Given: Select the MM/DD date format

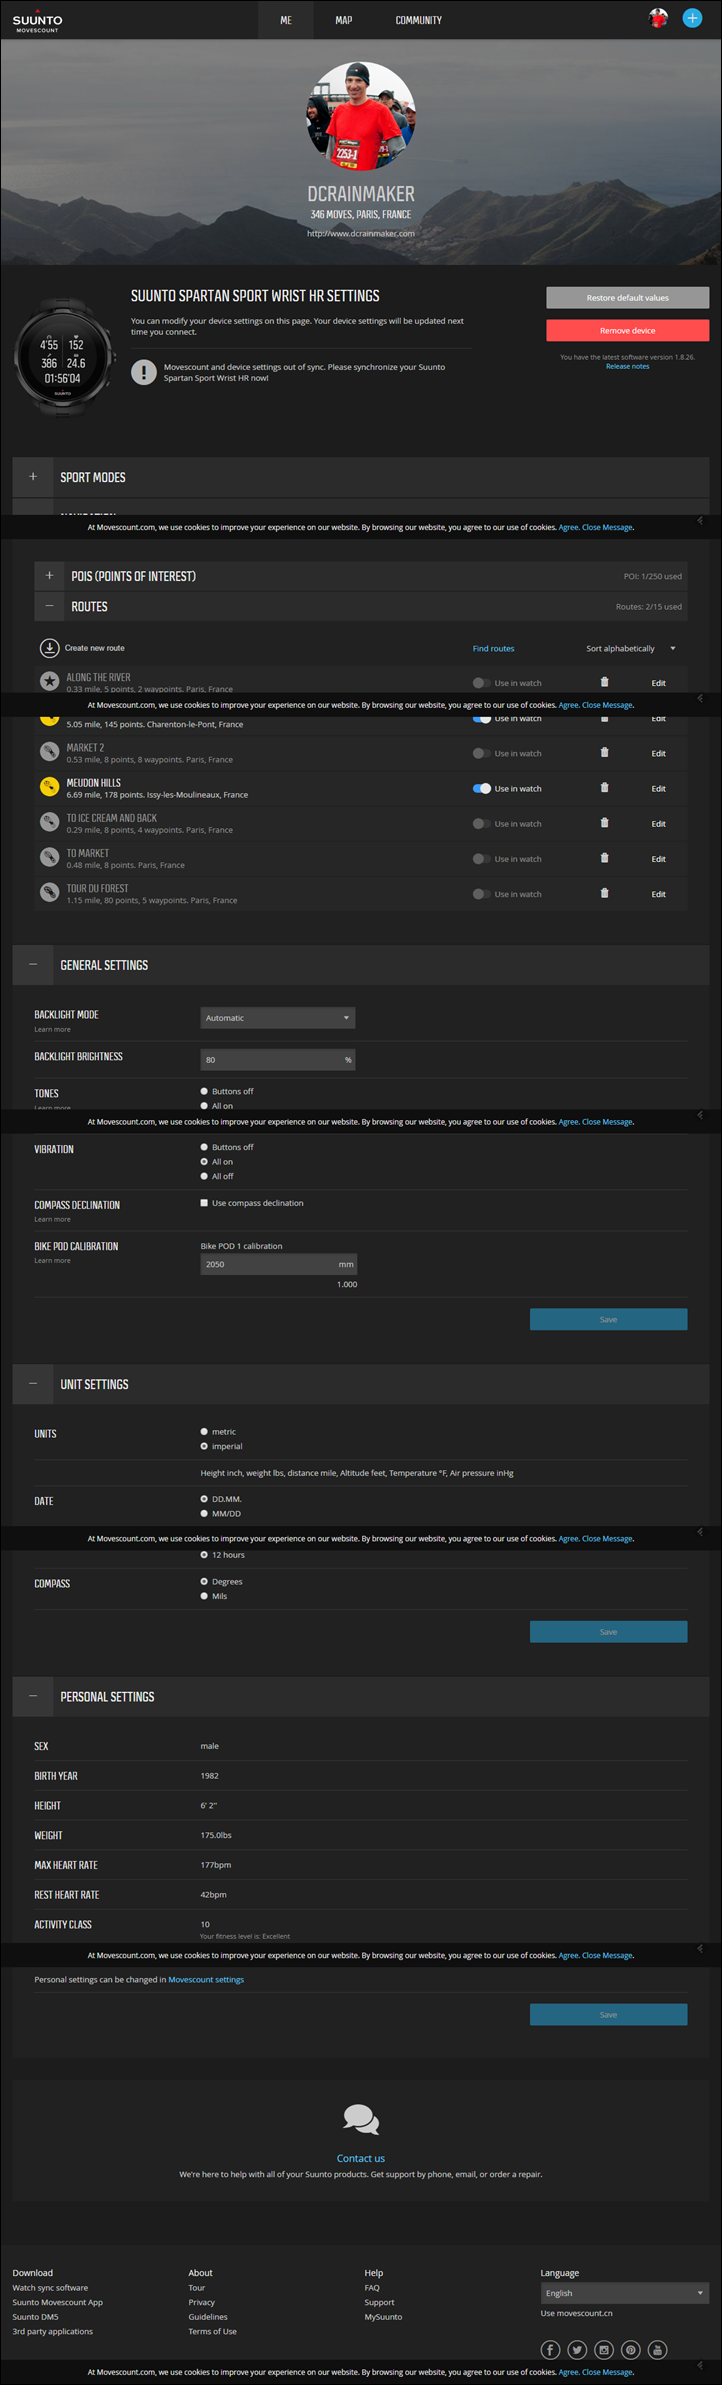Looking at the screenshot, I should (x=204, y=1514).
